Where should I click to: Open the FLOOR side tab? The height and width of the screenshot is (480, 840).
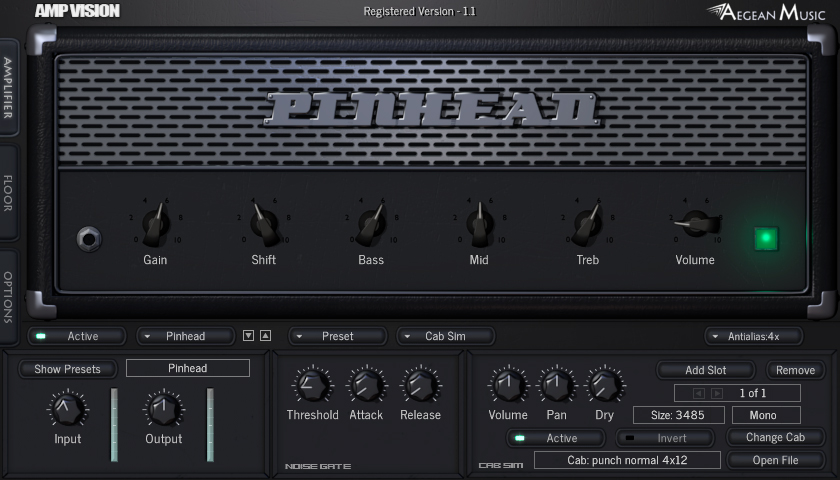pyautogui.click(x=8, y=192)
